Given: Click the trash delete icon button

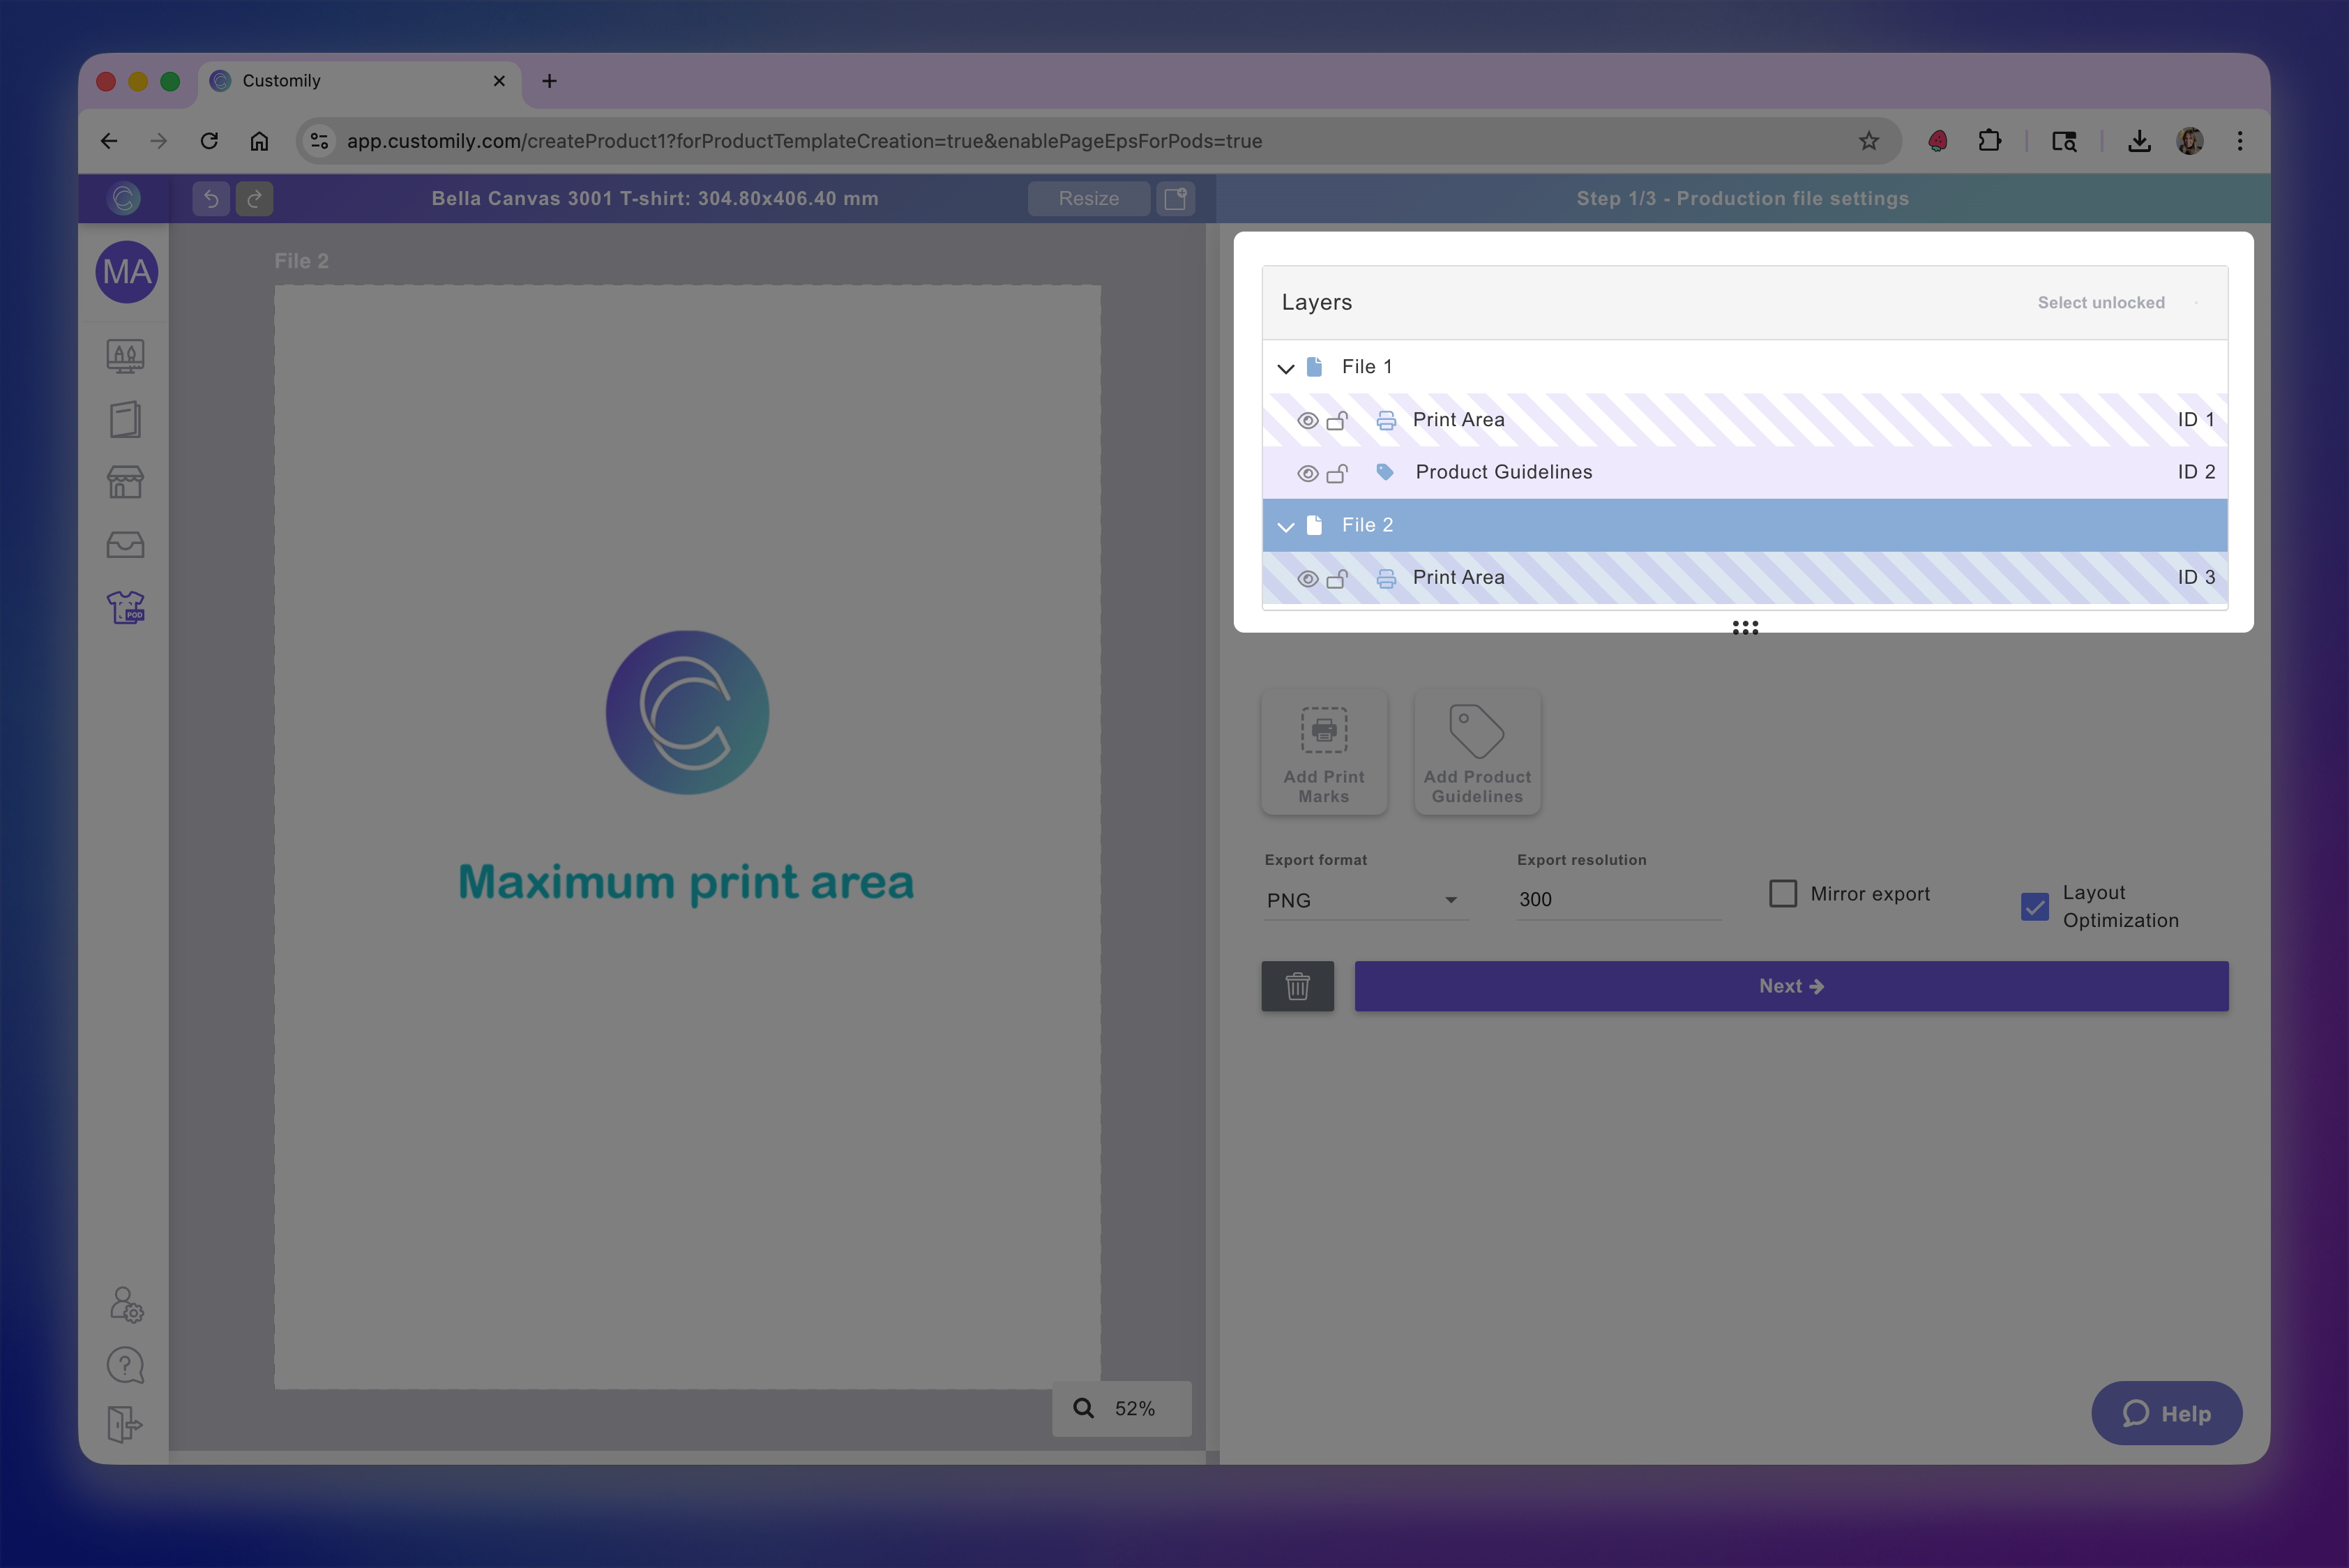Looking at the screenshot, I should [x=1297, y=986].
